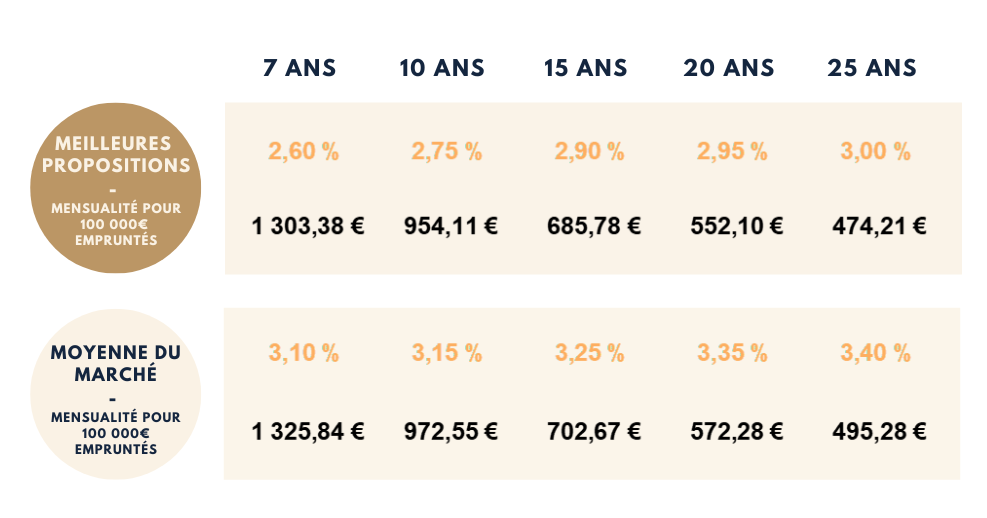Select the 495,28 € monthly payment

pos(879,433)
